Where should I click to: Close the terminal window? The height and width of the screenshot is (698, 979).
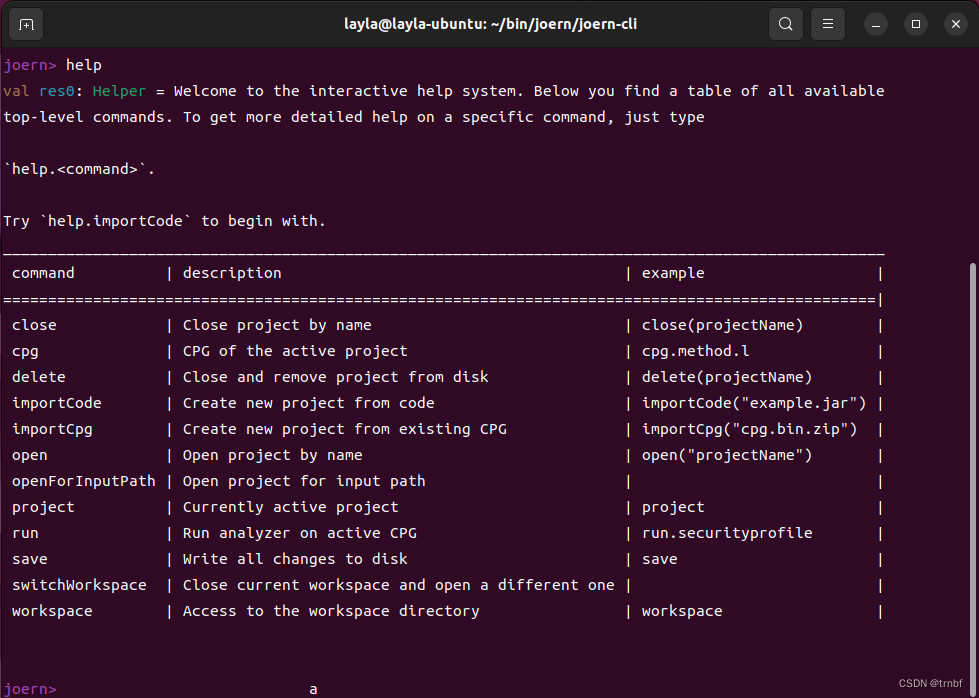[954, 24]
